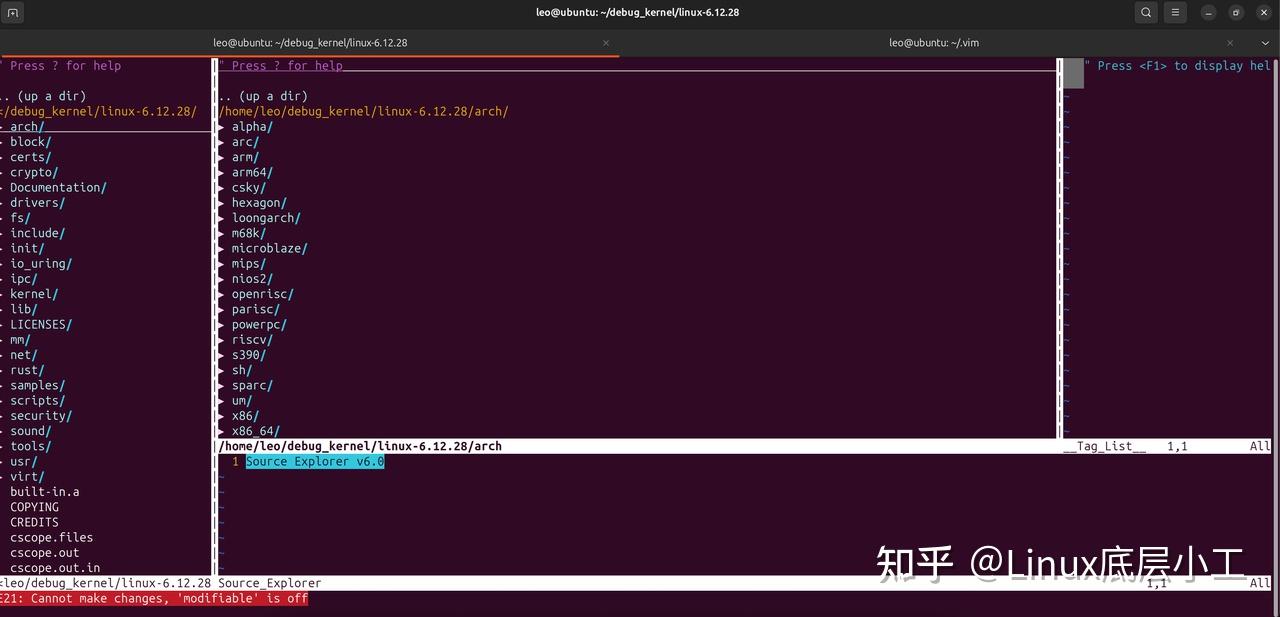
Task: Open the tab list chevron at far right
Action: pyautogui.click(x=1265, y=43)
